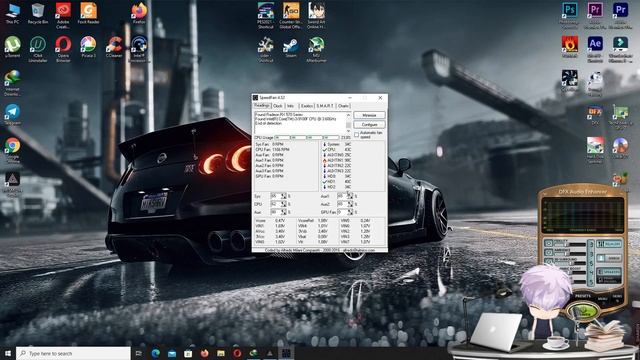640x360 pixels.
Task: Open Google Chrome desktop shortcut
Action: point(12,150)
